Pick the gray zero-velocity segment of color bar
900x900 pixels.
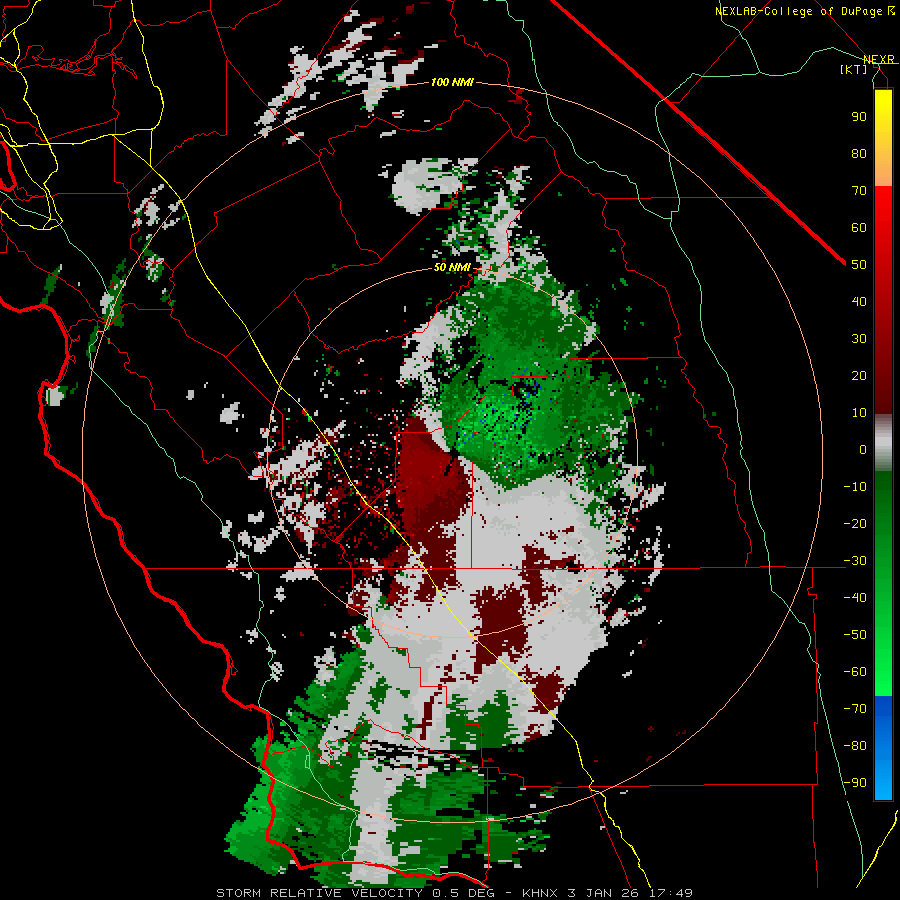[883, 443]
